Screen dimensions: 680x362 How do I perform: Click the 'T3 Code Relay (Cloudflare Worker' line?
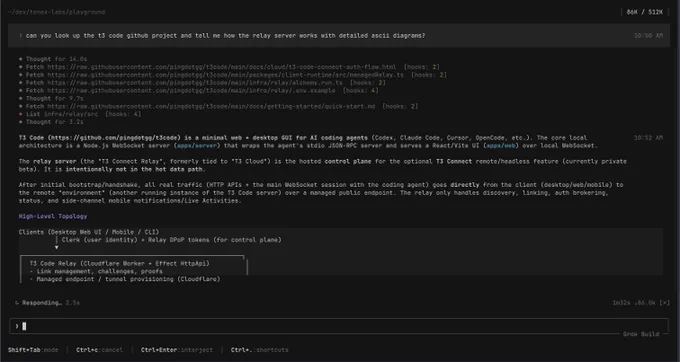click(120, 264)
